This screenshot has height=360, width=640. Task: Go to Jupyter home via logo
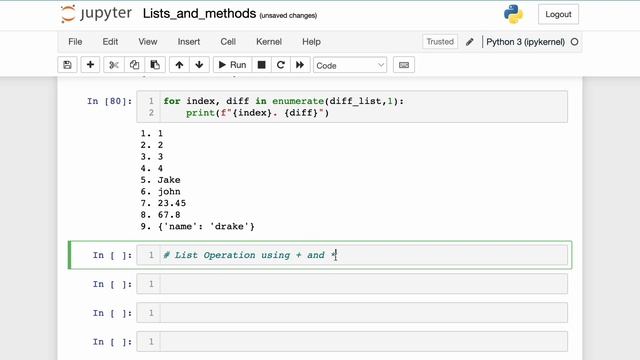96,13
